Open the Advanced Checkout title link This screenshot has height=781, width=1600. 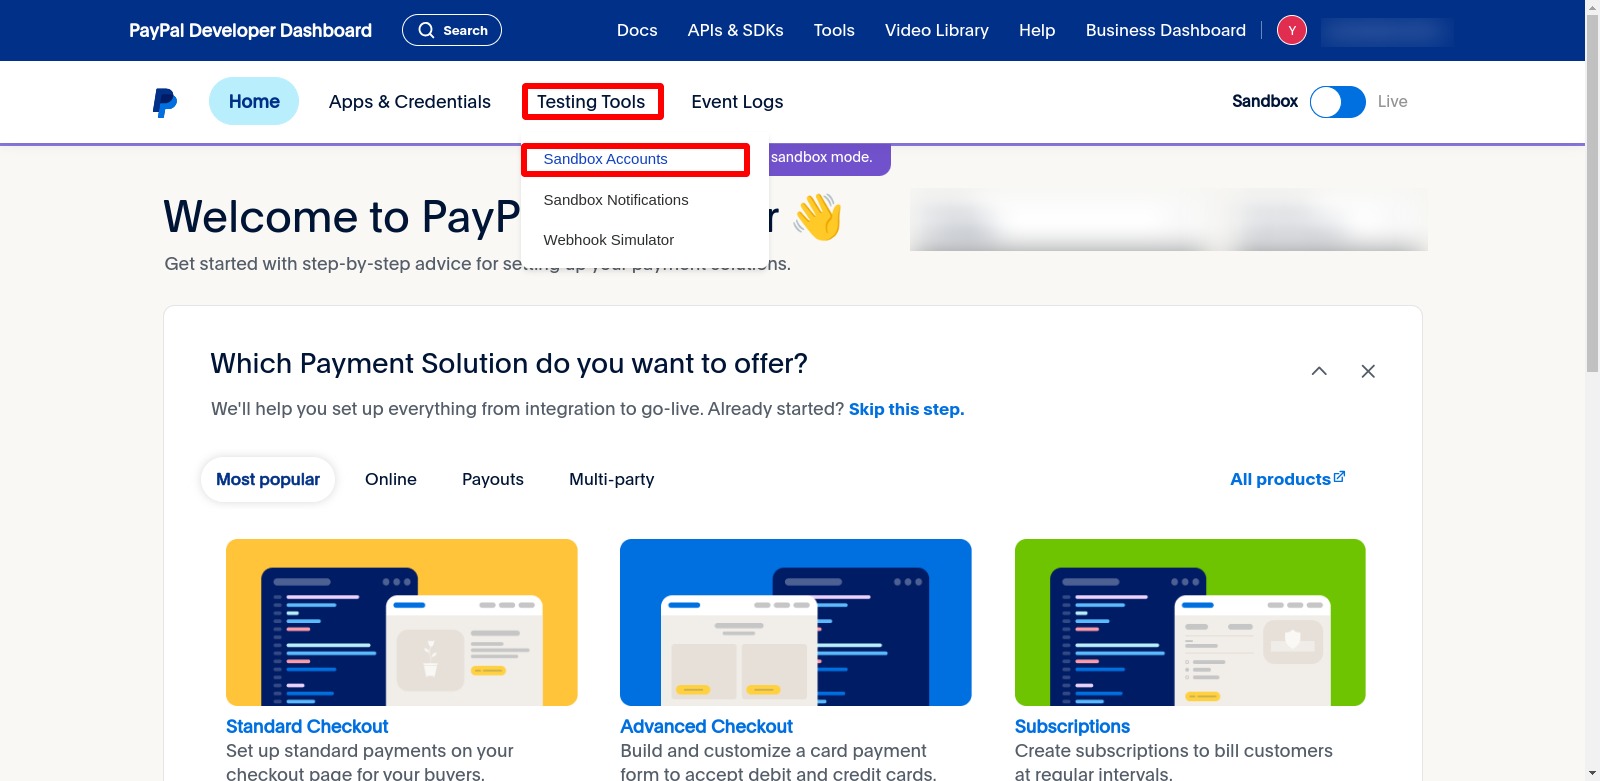(x=706, y=727)
